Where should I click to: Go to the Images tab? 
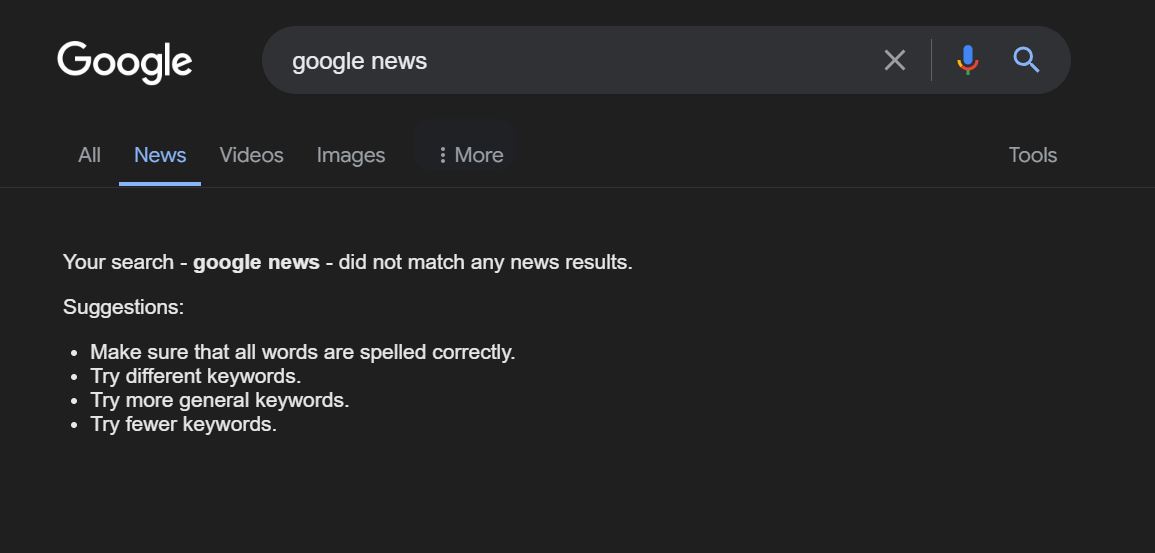(x=351, y=155)
